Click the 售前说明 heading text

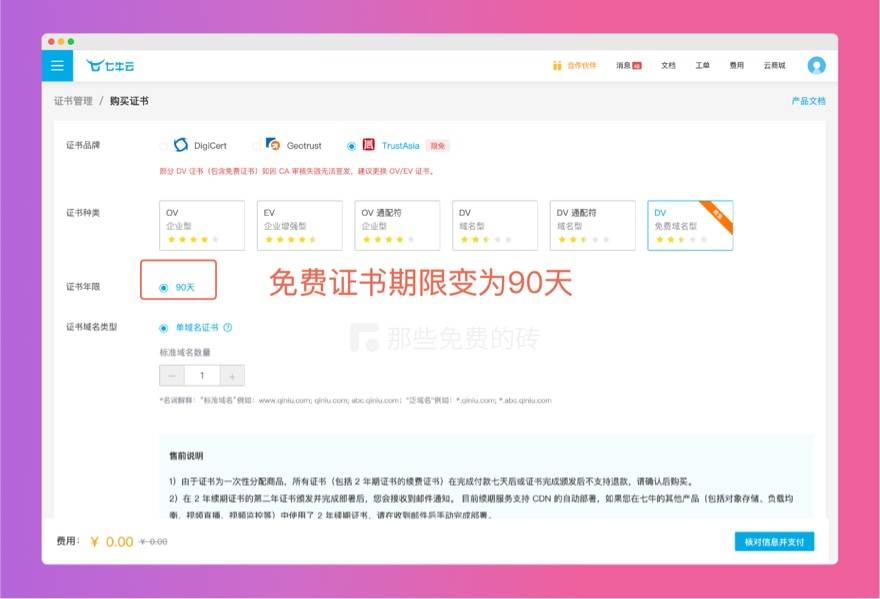click(x=186, y=456)
